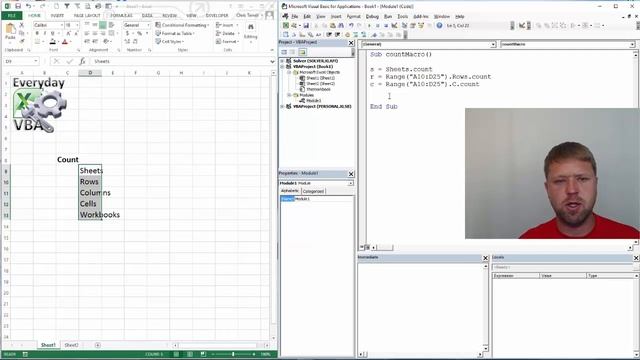Click the Break pause icon in VBA toolbar

coord(378,26)
